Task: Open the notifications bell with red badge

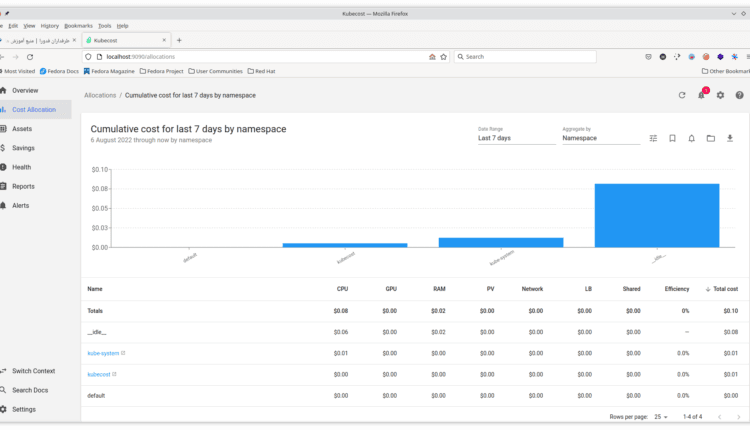Action: click(701, 95)
